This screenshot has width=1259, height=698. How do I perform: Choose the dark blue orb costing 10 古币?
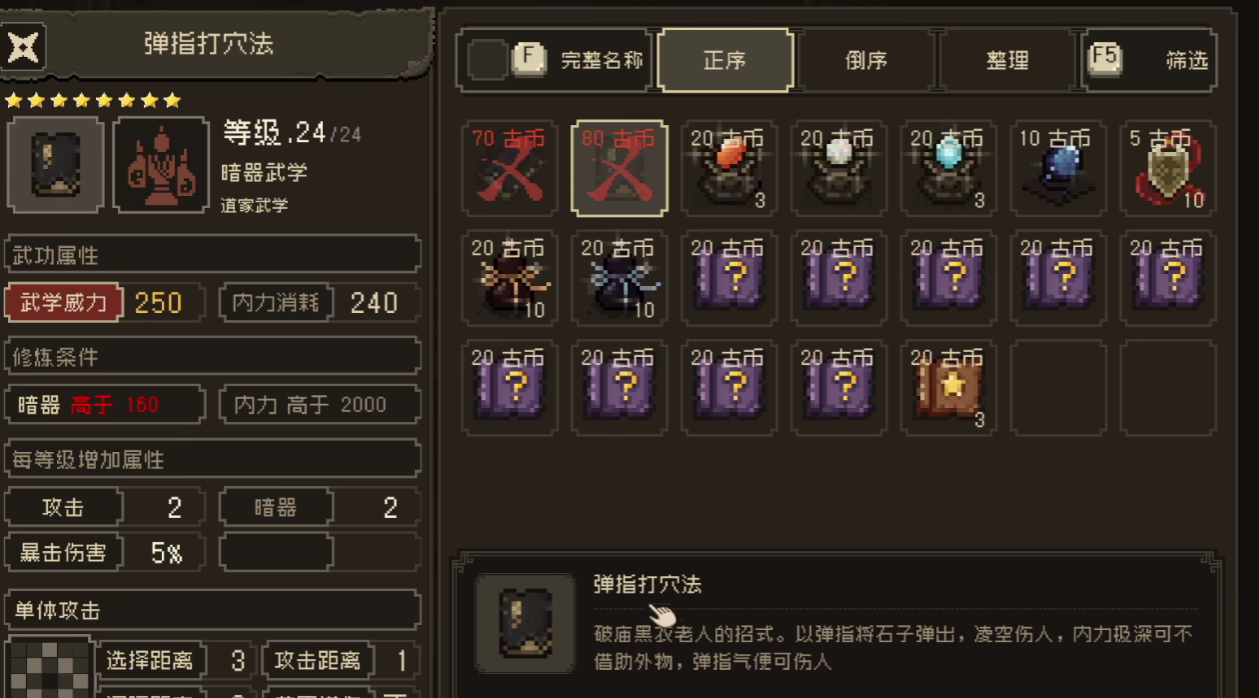[1059, 168]
